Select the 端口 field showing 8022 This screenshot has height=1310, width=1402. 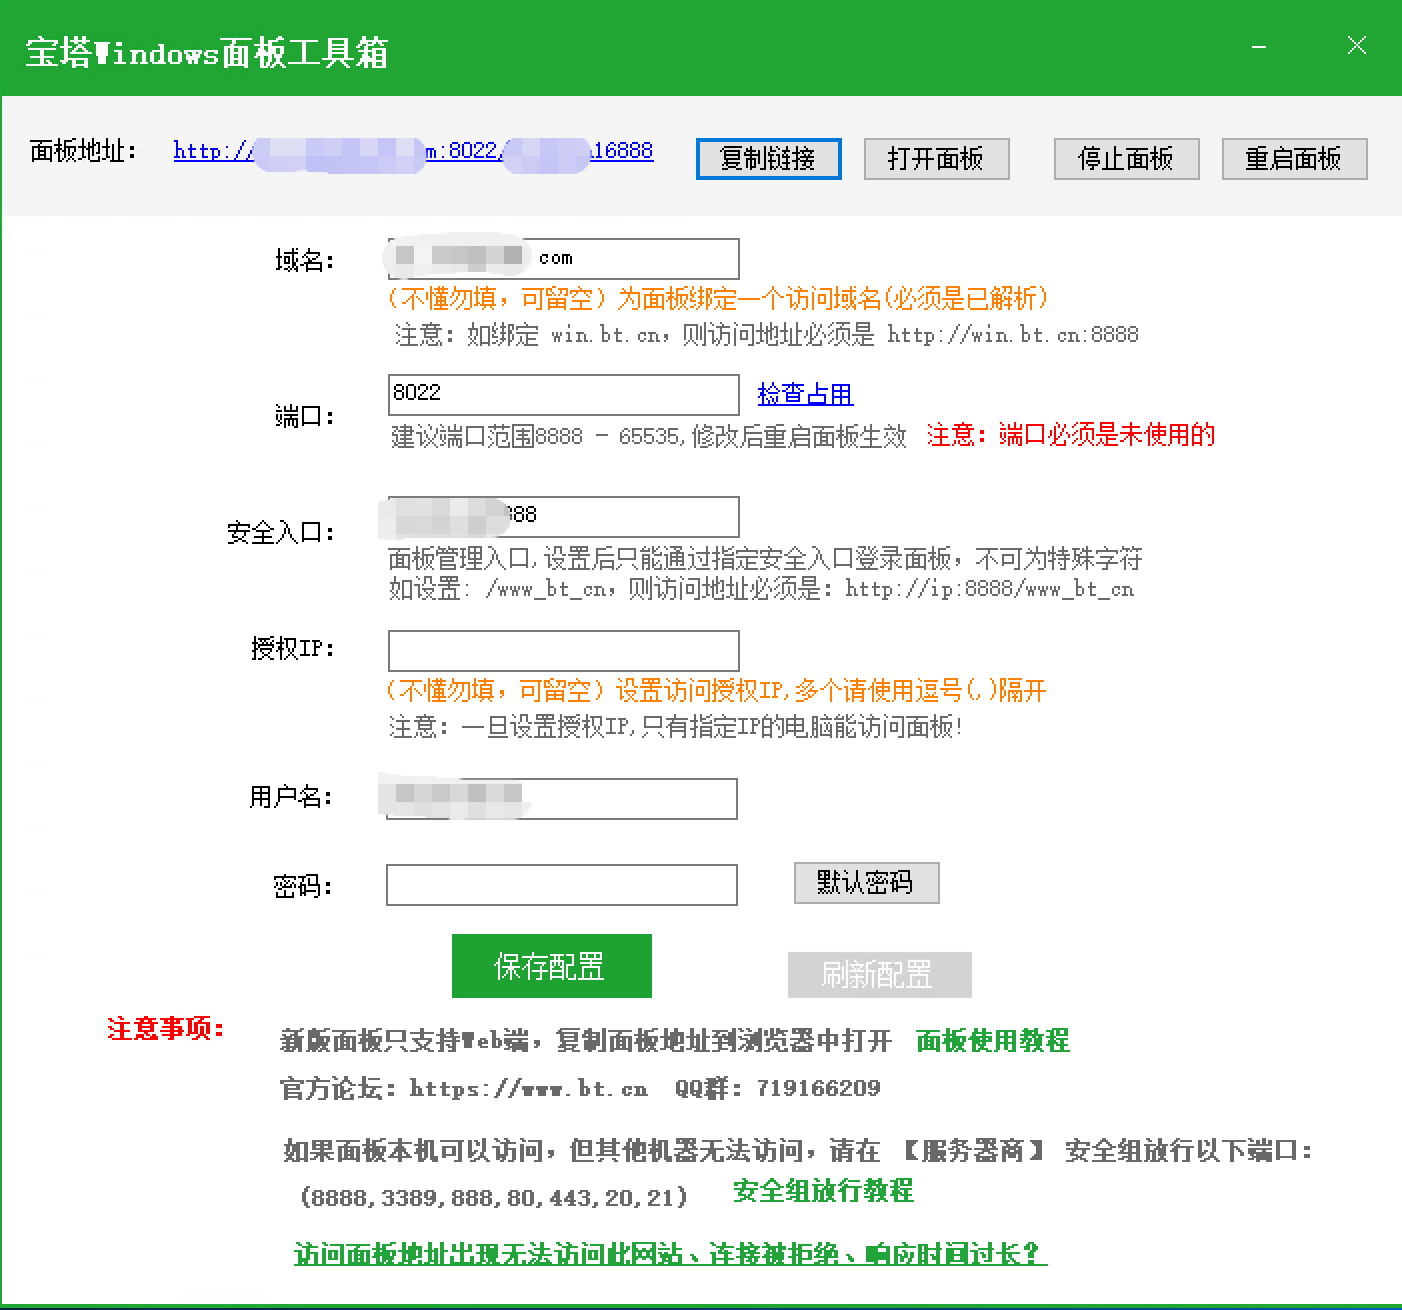(x=562, y=394)
